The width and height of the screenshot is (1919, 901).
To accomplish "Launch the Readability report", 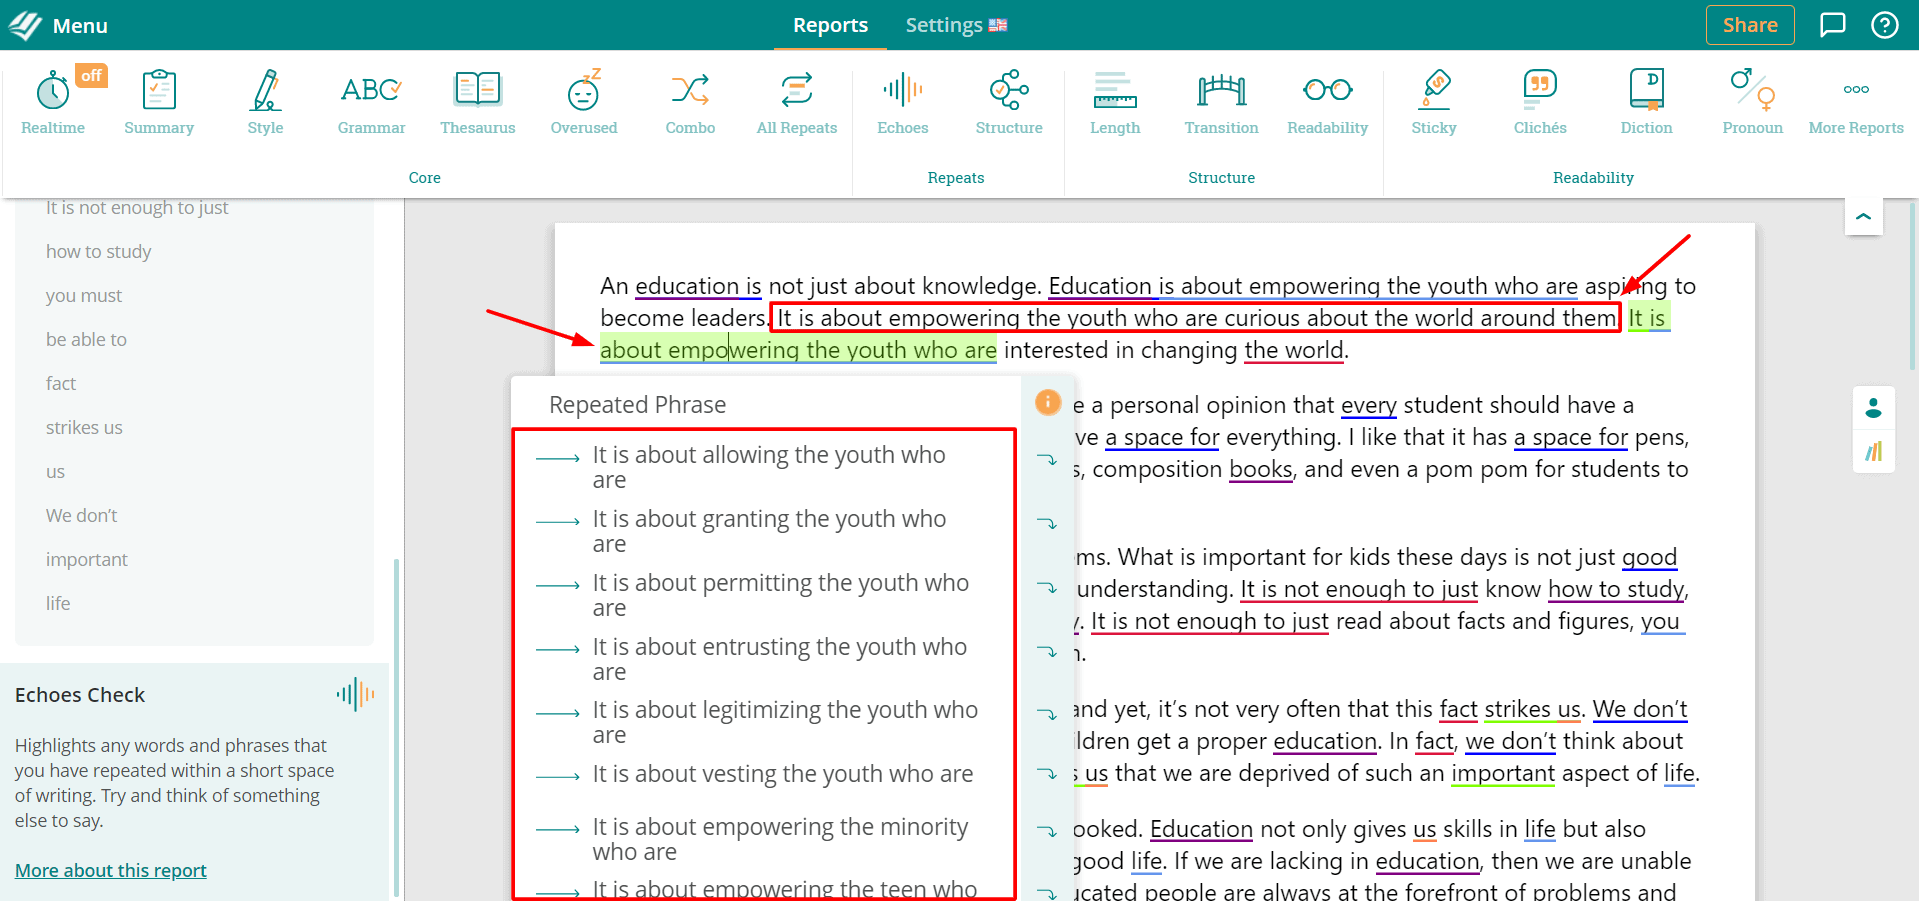I will point(1327,102).
